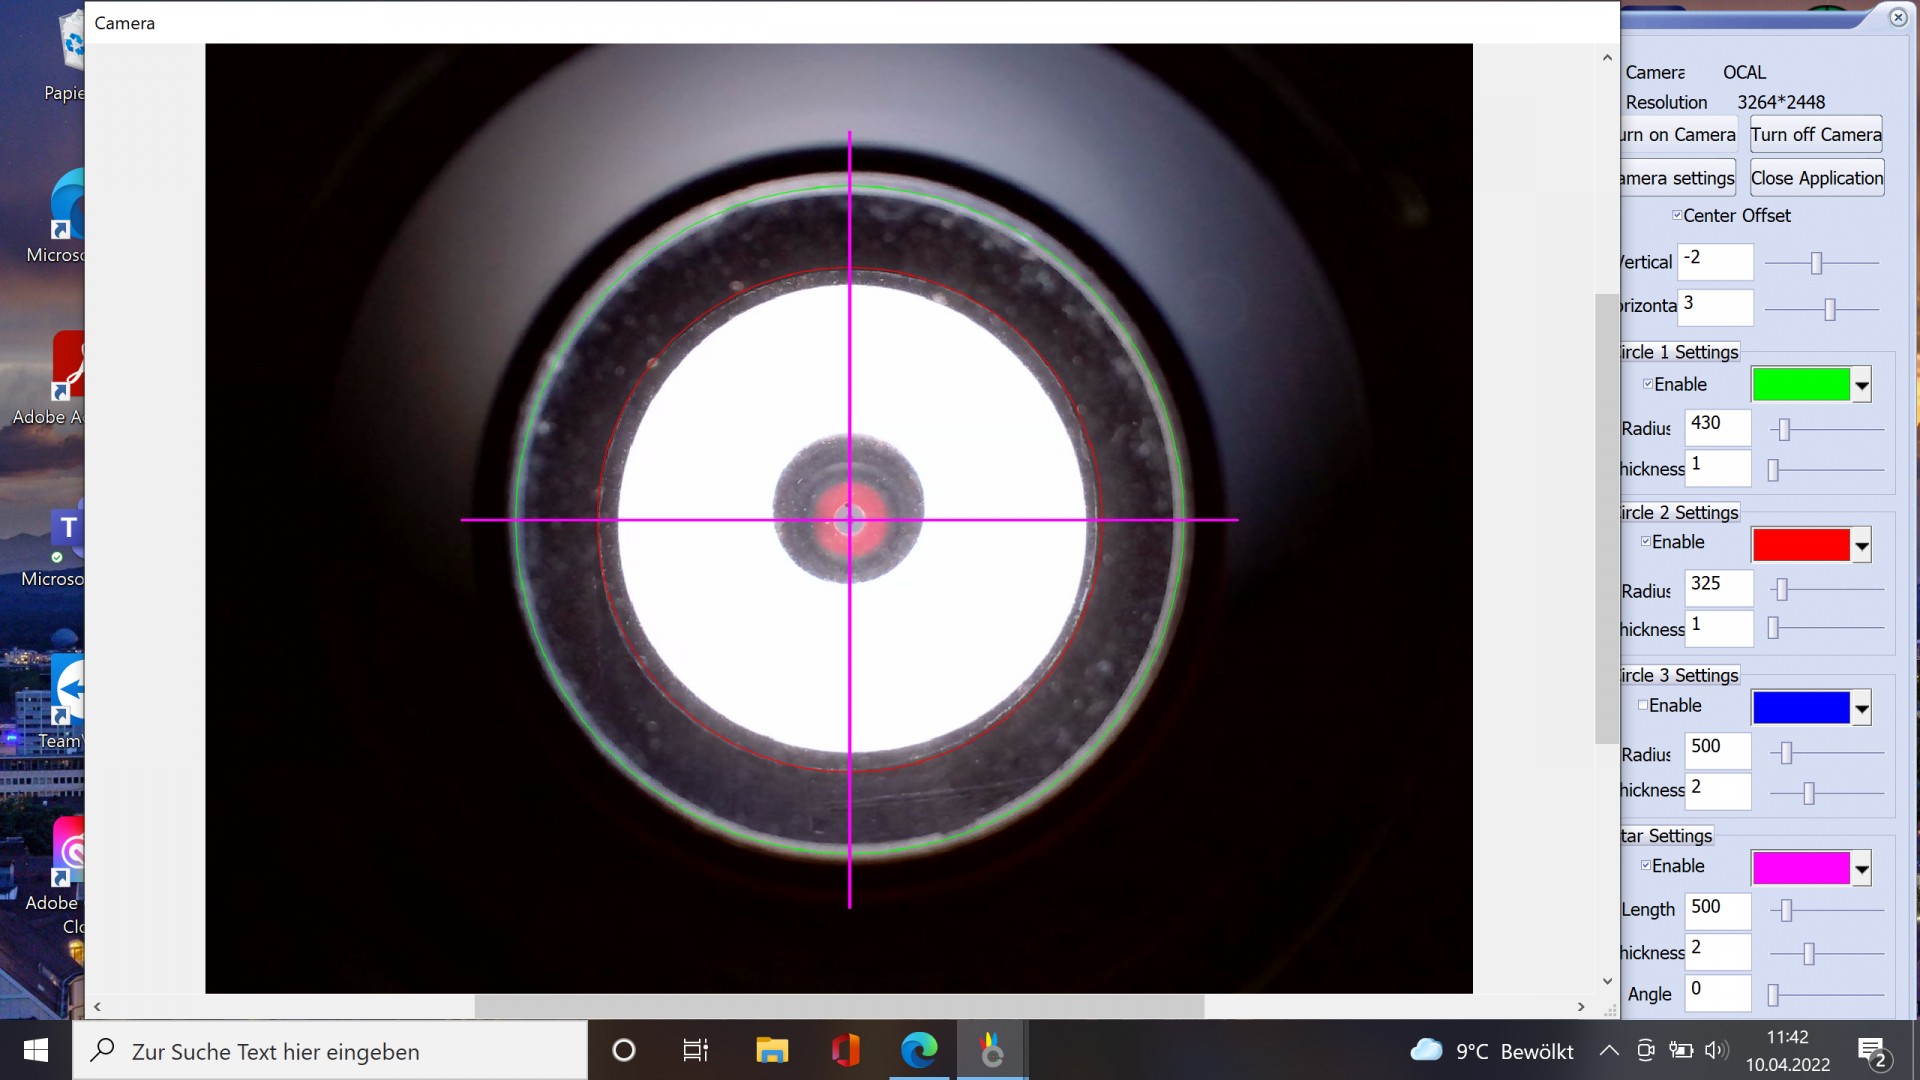Click the volume speaker tray icon

pyautogui.click(x=1716, y=1050)
